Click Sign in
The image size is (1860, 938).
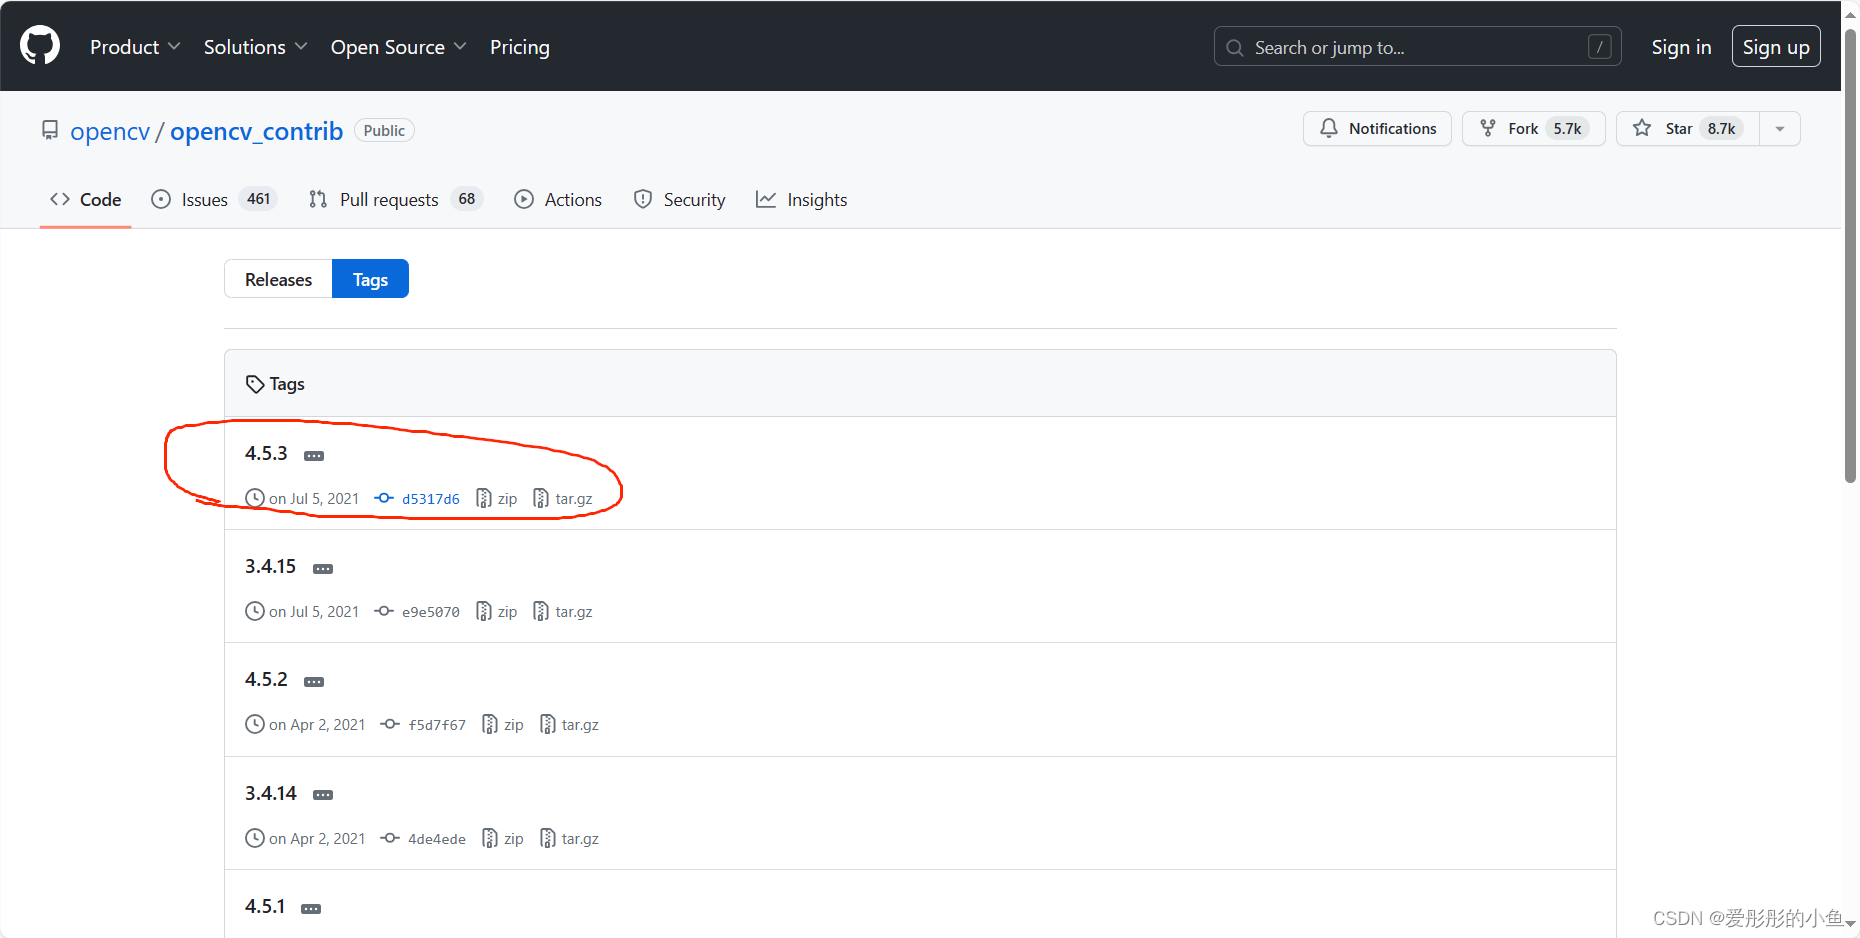pyautogui.click(x=1681, y=47)
